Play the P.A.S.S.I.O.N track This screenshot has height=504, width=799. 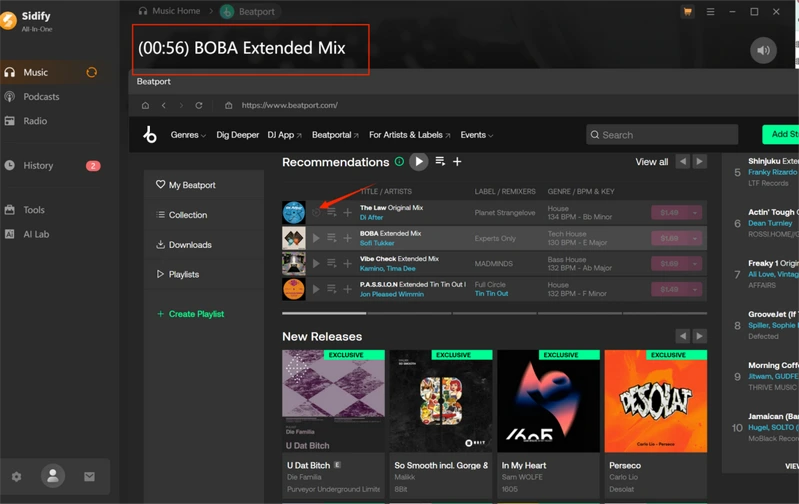click(316, 289)
